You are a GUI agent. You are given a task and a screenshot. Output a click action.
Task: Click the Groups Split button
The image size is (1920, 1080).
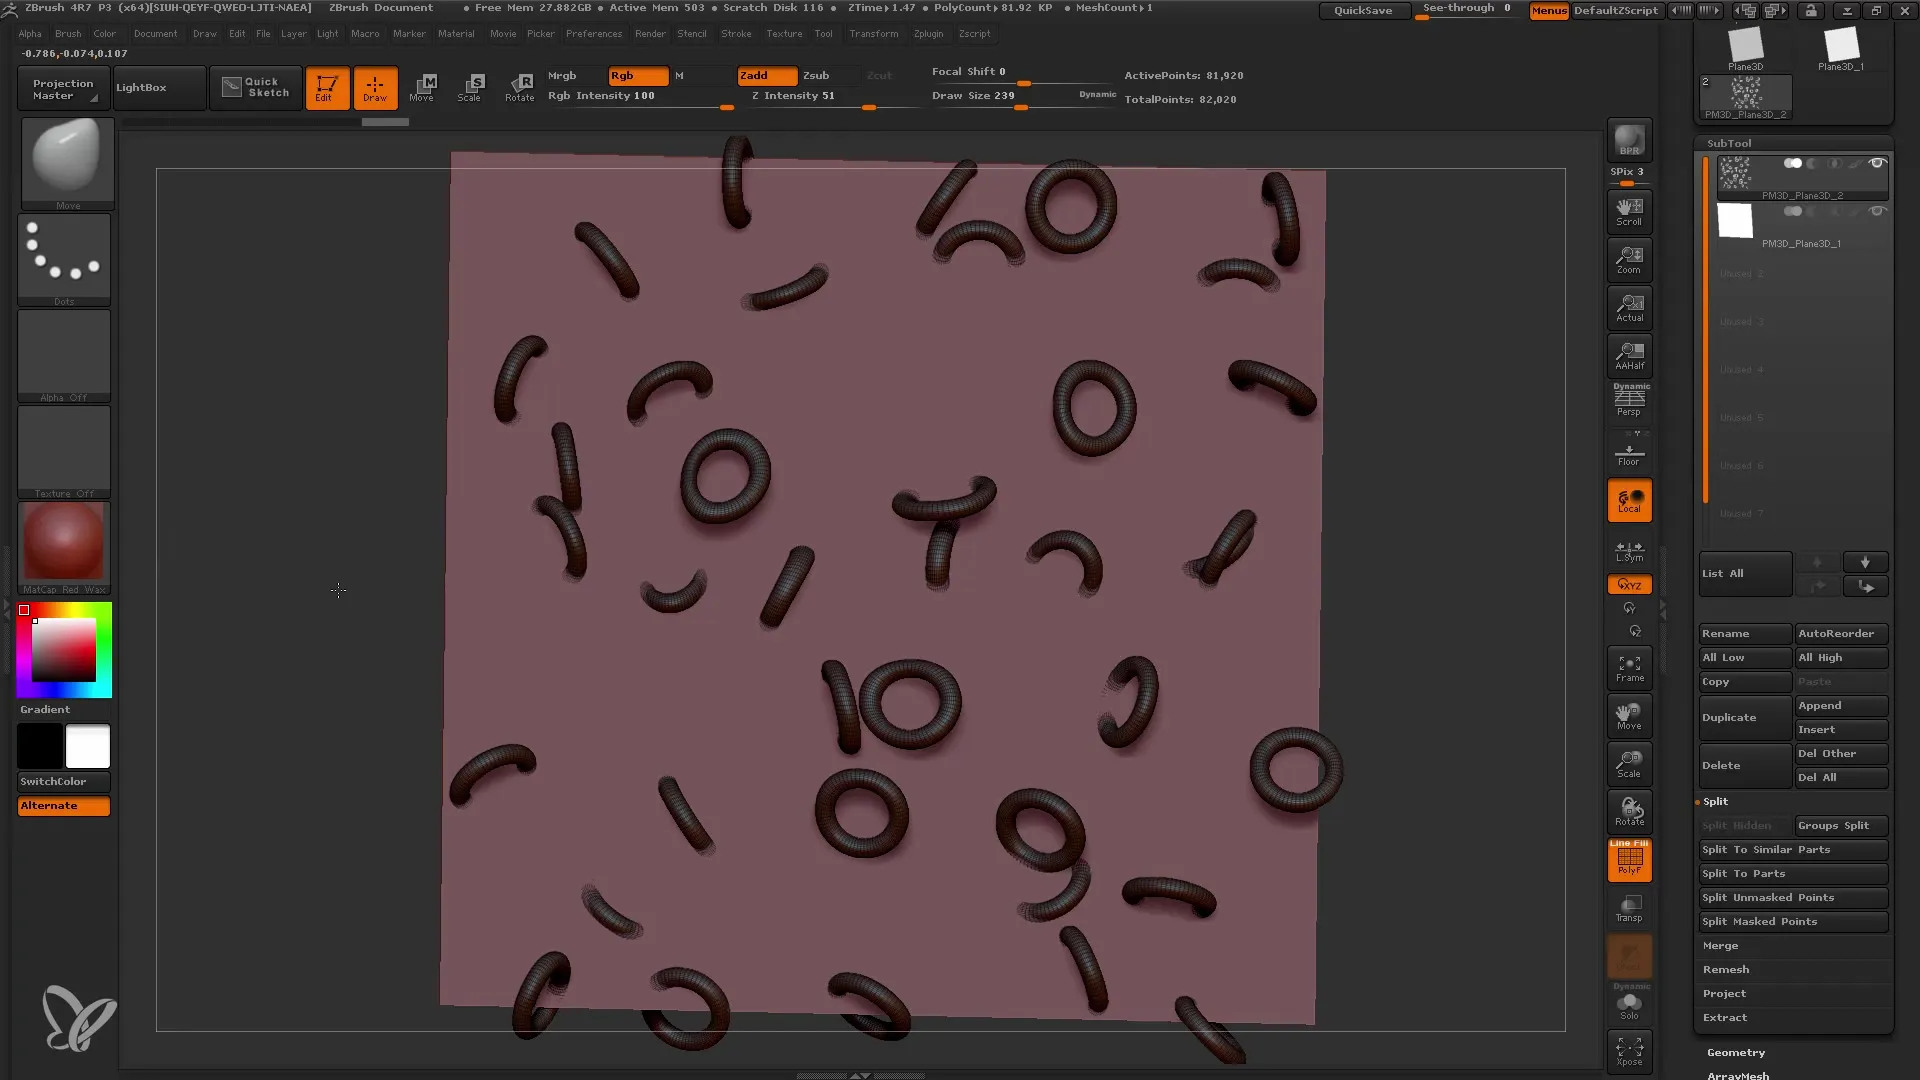(x=1841, y=824)
